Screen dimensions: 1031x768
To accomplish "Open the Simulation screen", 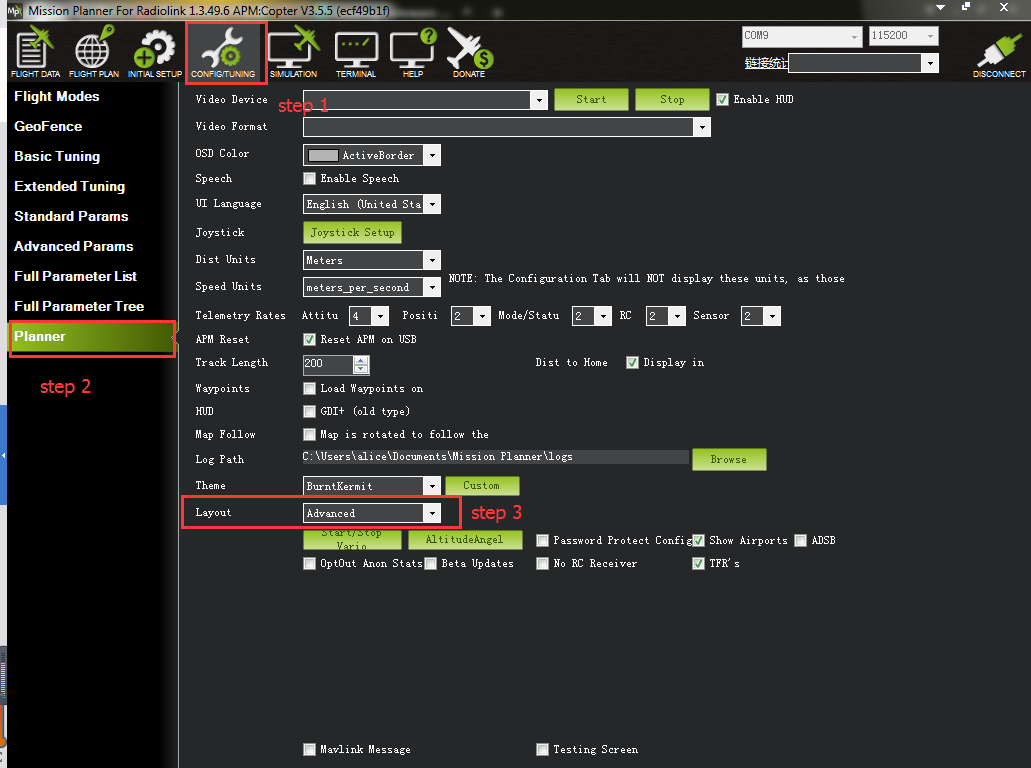I will click(x=293, y=52).
